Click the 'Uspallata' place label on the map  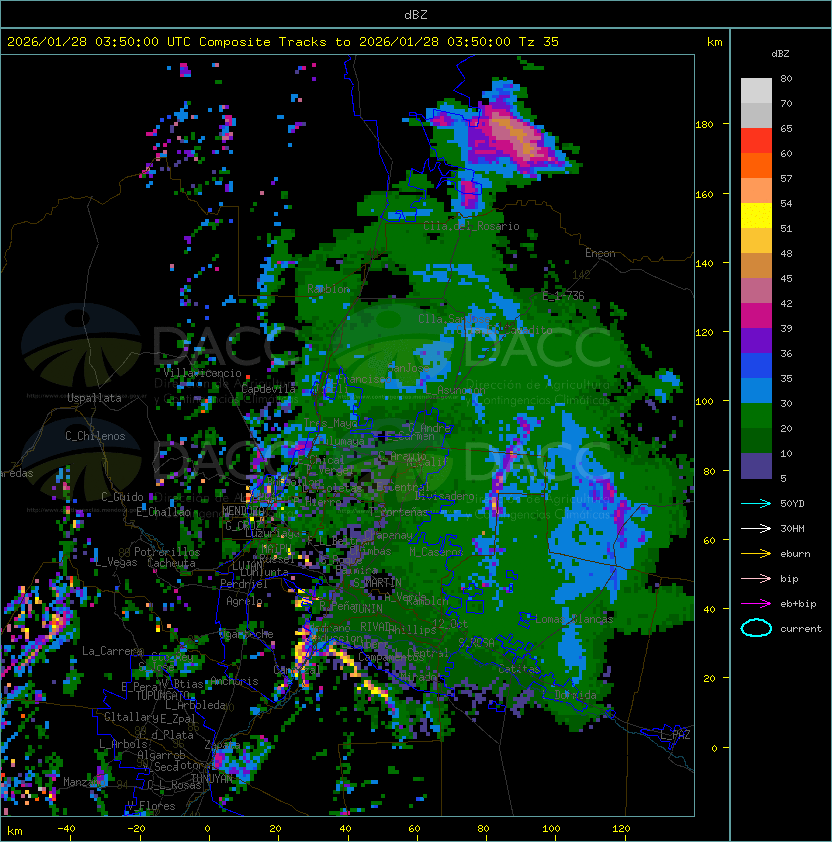[x=94, y=398]
